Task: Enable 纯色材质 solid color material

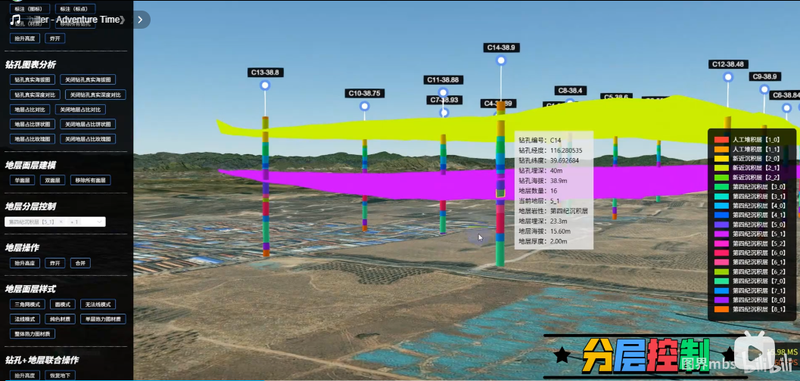Action: pyautogui.click(x=60, y=319)
